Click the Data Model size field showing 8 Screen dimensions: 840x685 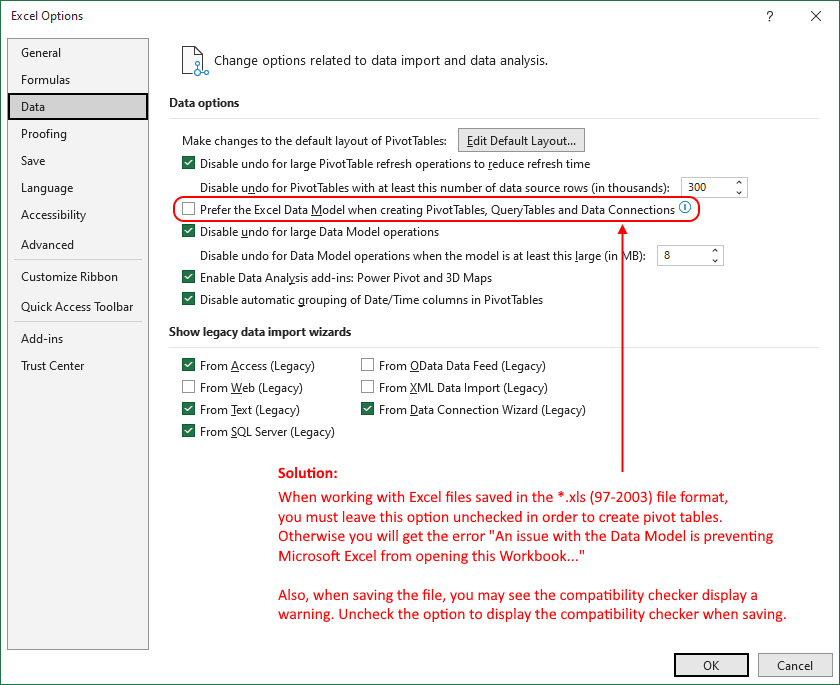(684, 255)
